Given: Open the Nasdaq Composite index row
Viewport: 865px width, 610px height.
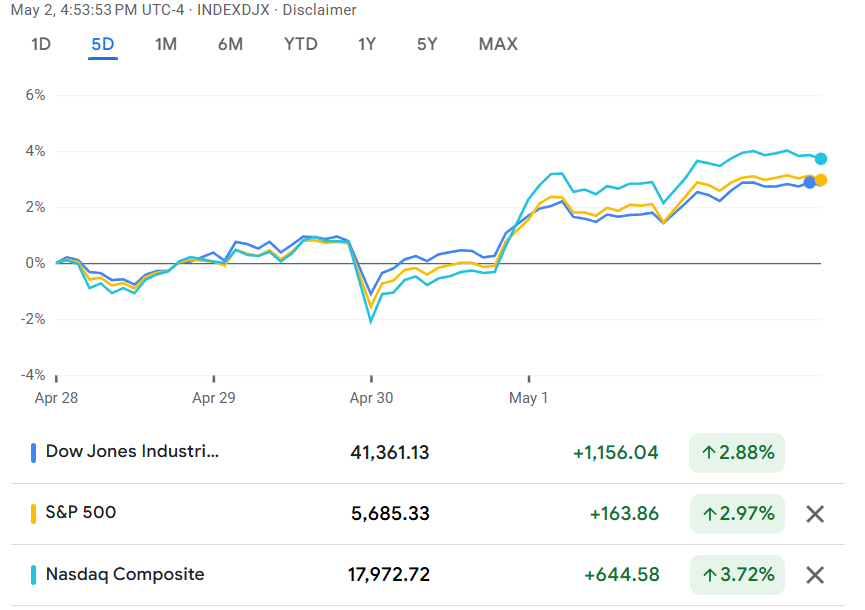Looking at the screenshot, I should point(428,575).
